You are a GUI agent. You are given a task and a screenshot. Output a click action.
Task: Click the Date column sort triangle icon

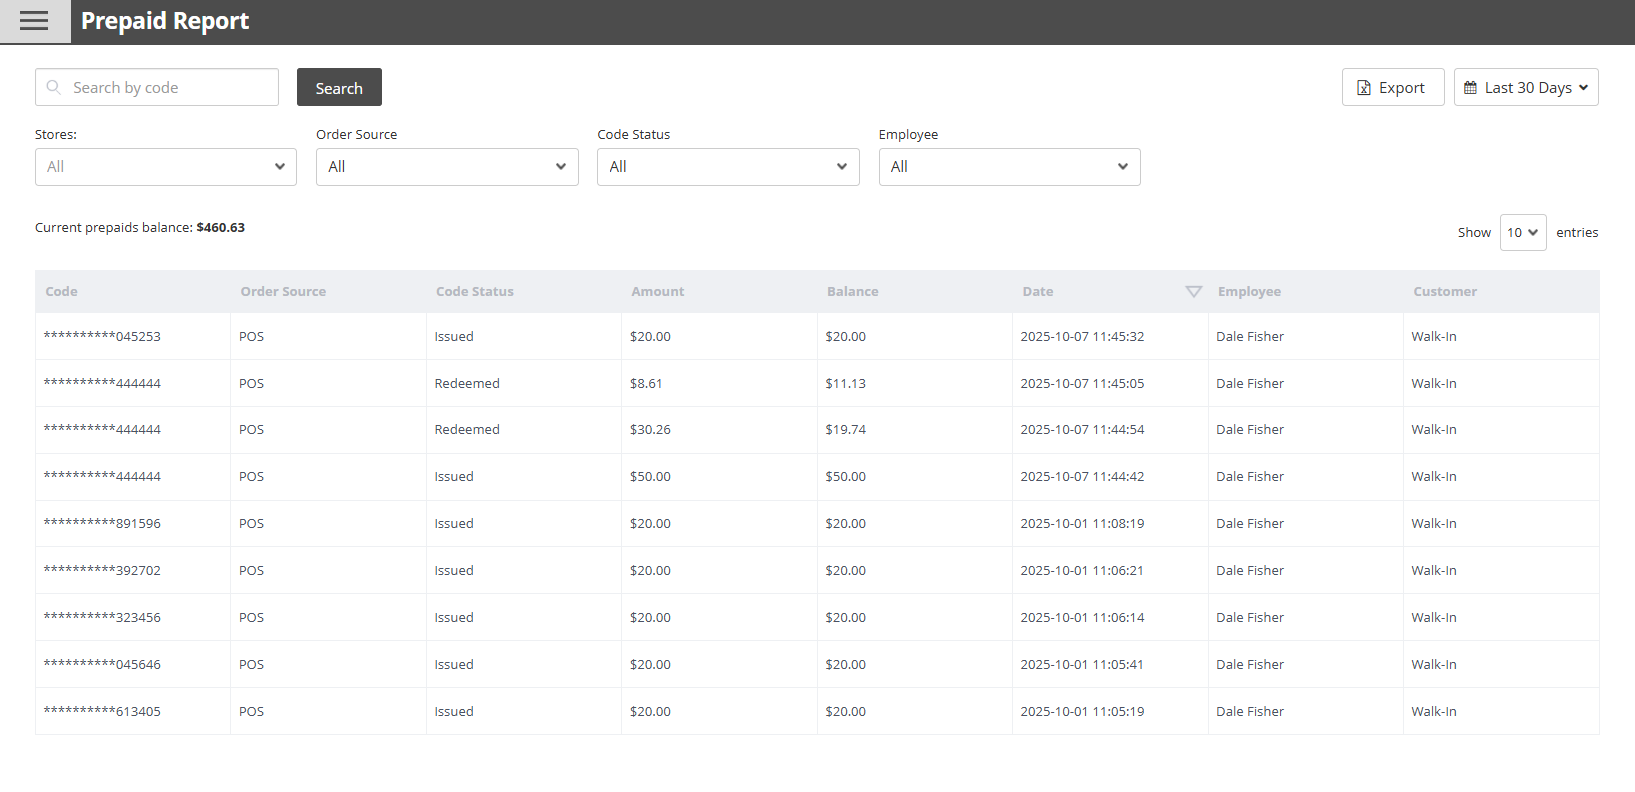click(x=1193, y=291)
